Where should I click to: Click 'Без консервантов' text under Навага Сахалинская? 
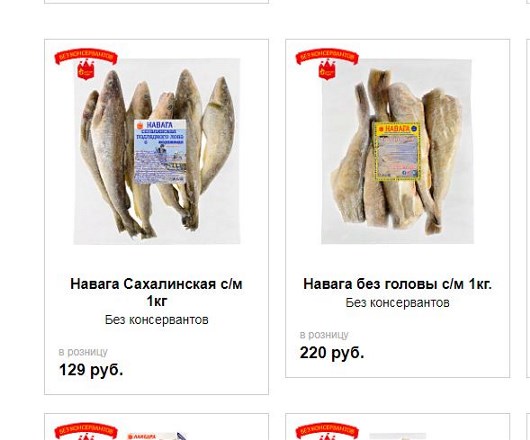click(156, 319)
